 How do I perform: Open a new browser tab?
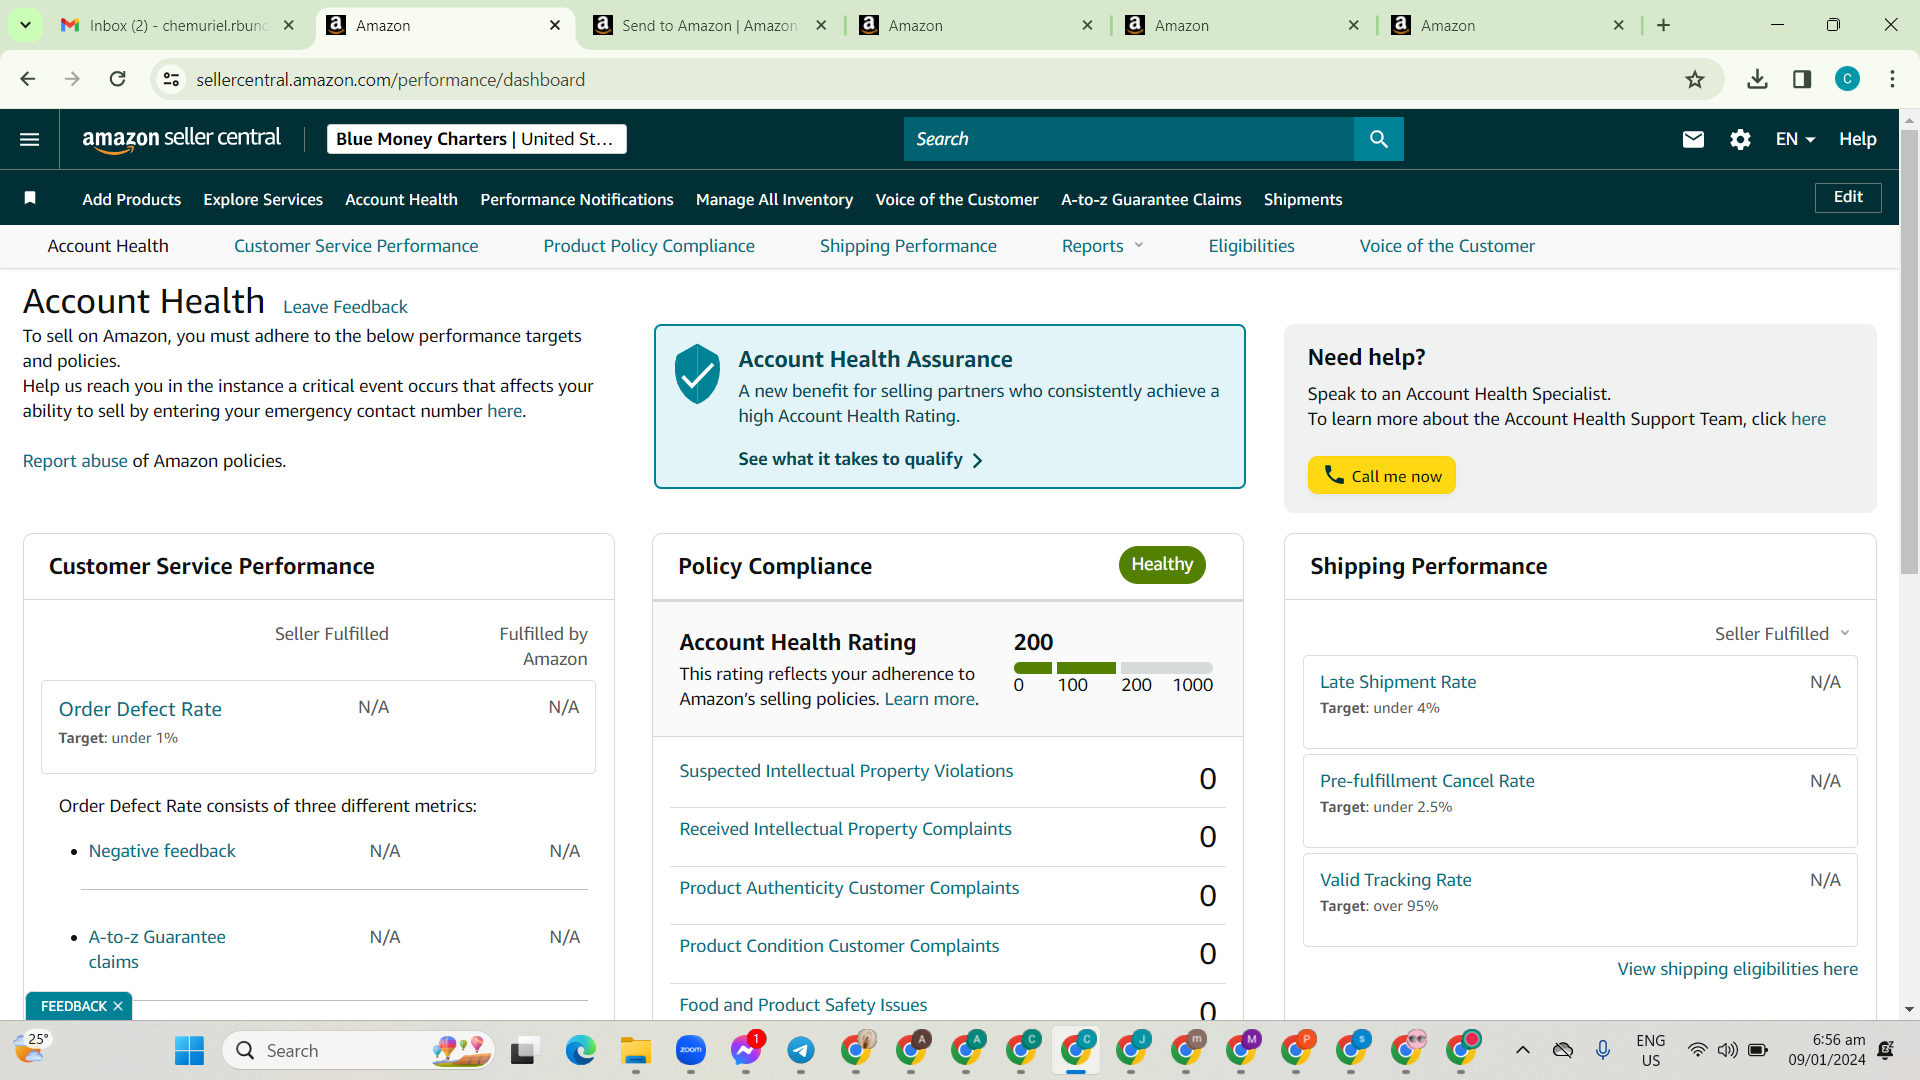click(x=1663, y=25)
